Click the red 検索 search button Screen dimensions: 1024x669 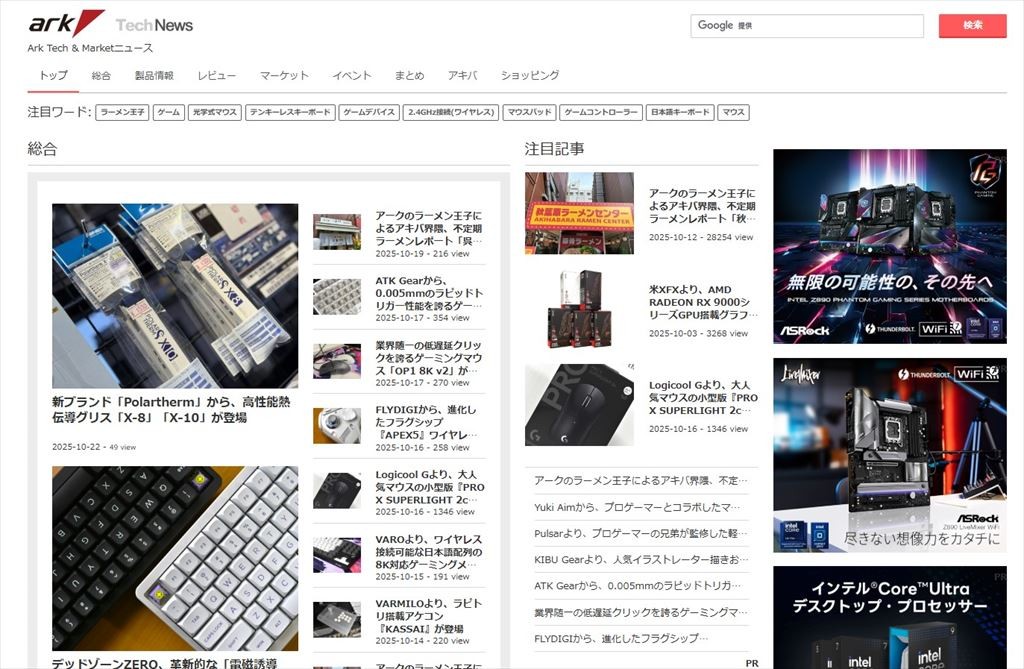pos(972,26)
